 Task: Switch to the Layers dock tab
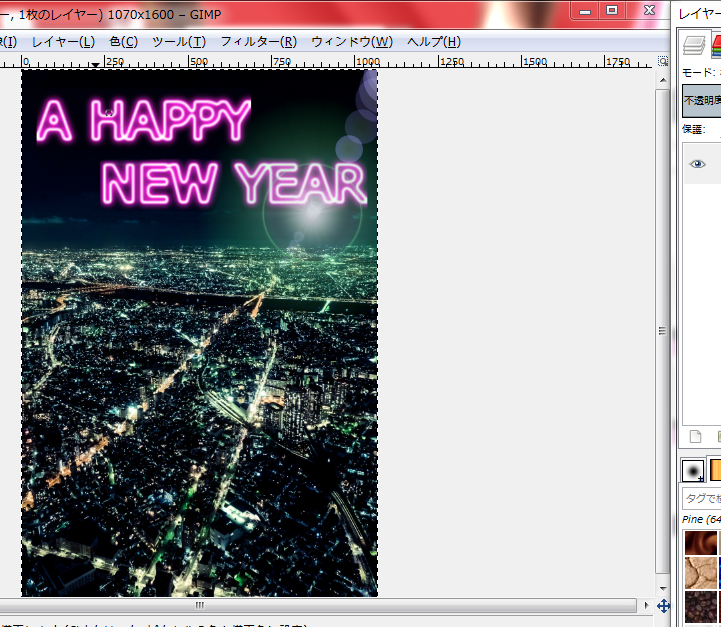(694, 45)
